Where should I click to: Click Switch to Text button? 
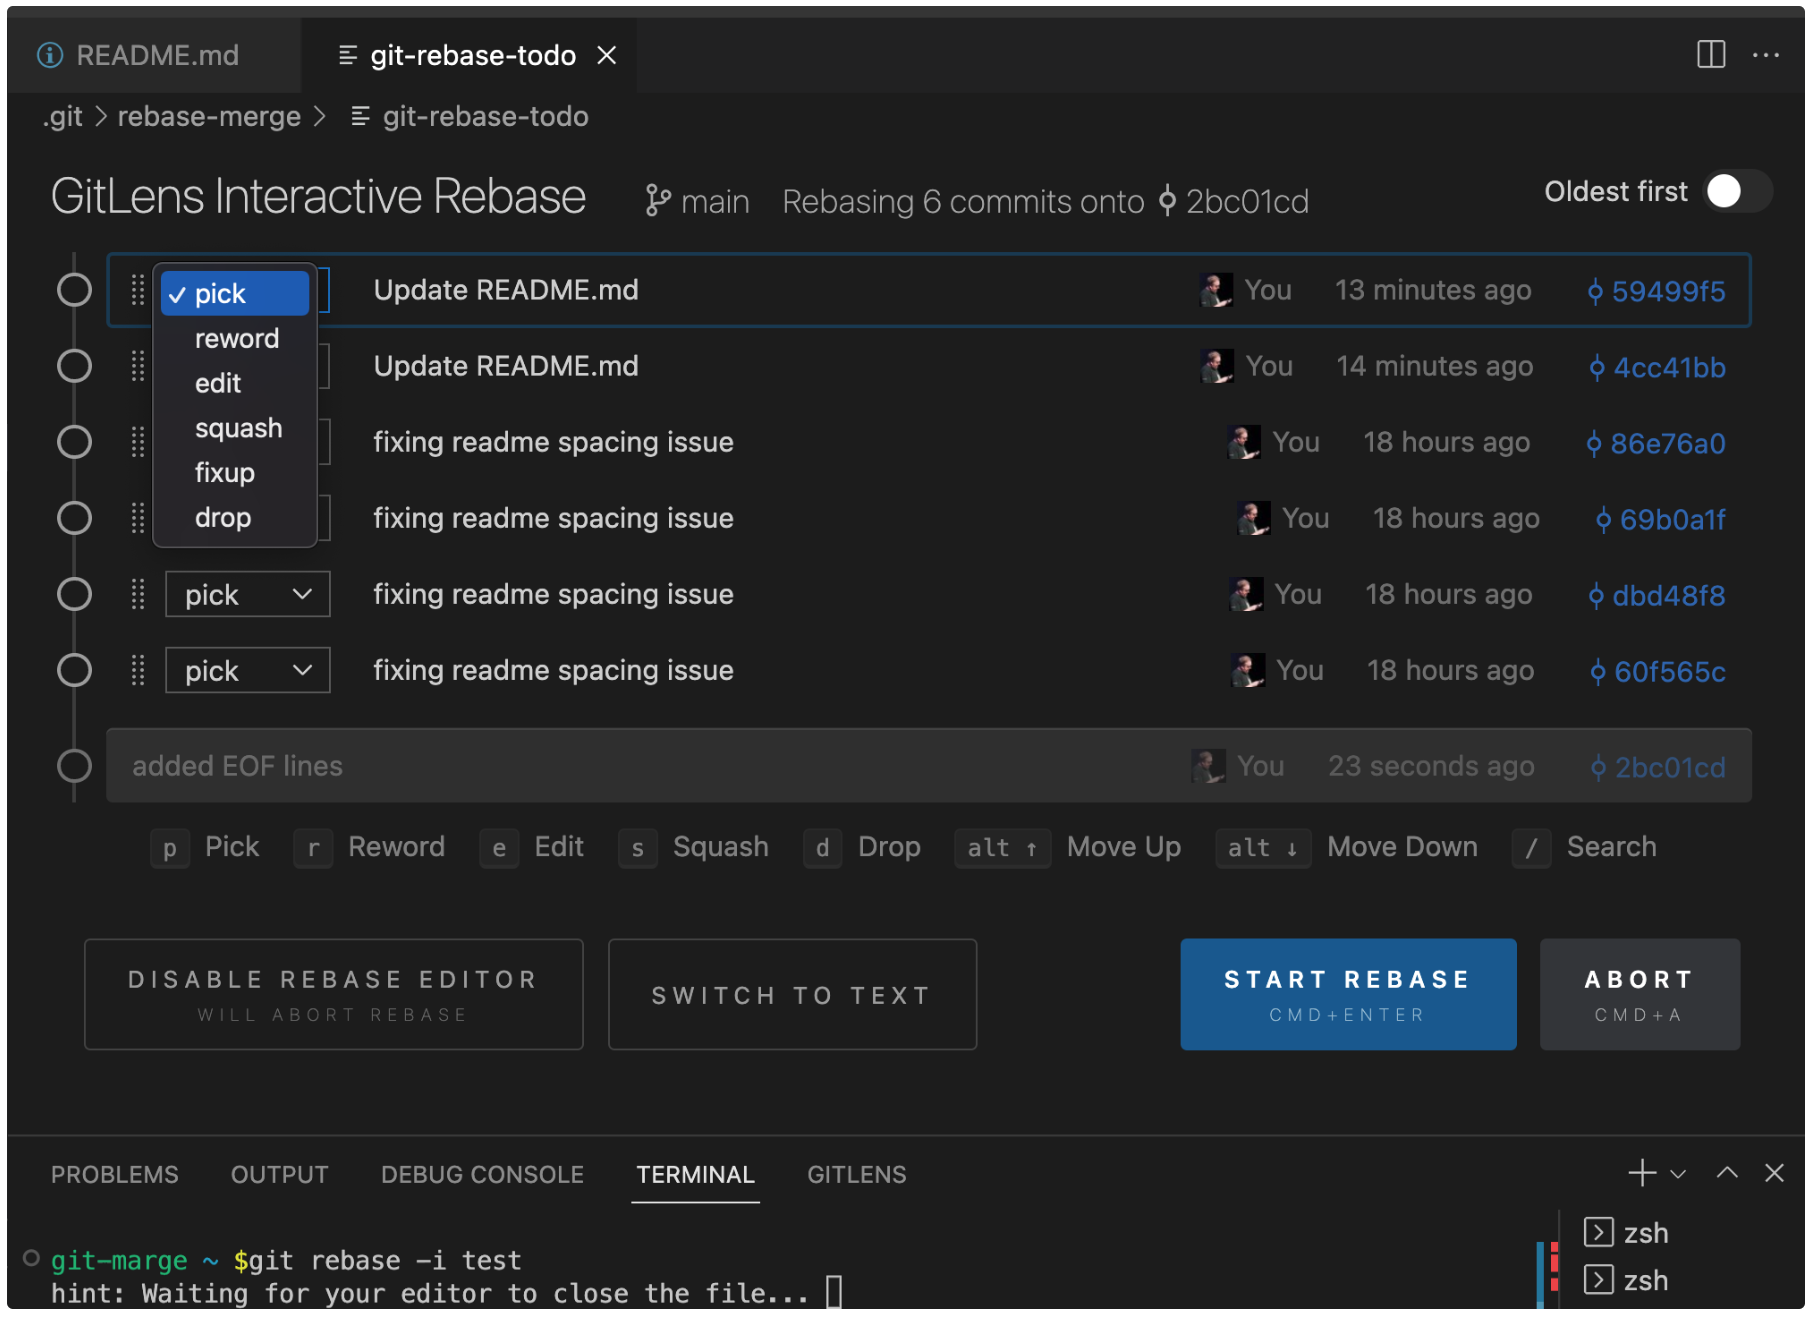click(792, 994)
